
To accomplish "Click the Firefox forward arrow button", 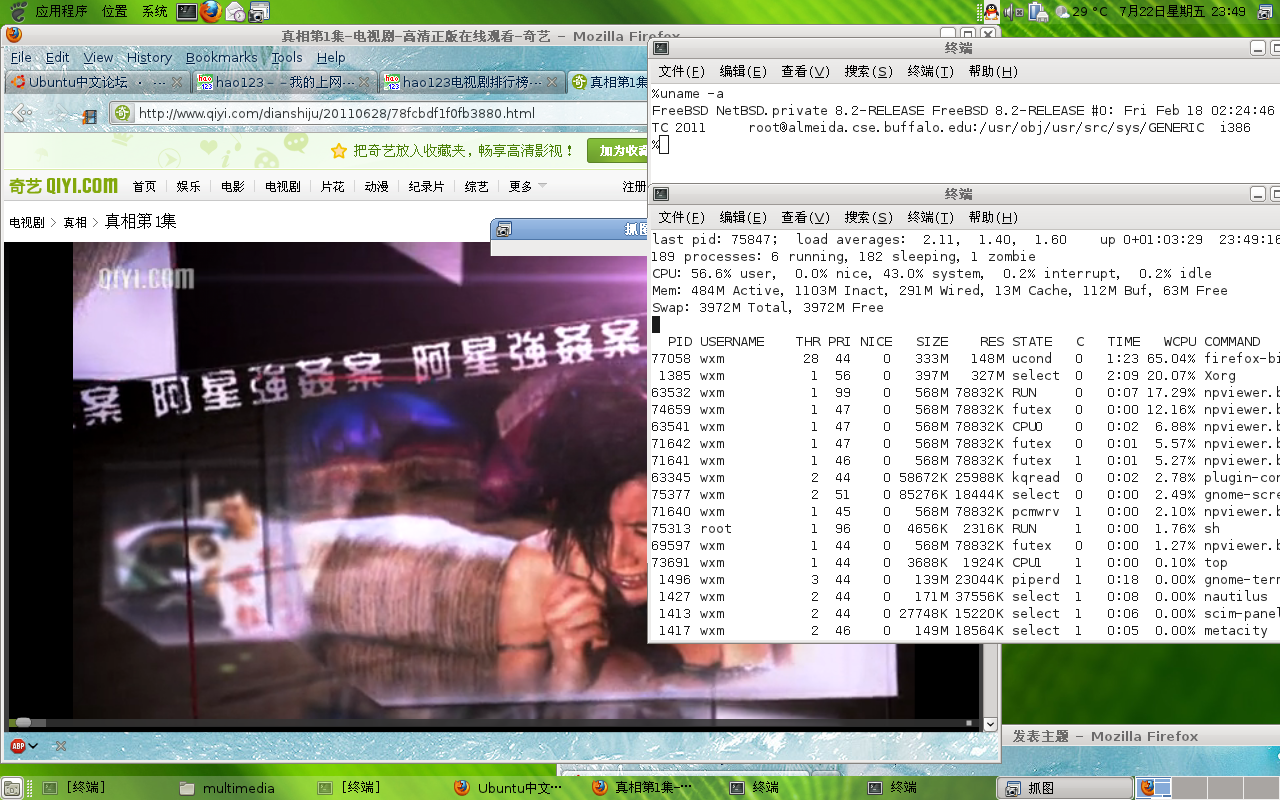I will (56, 113).
